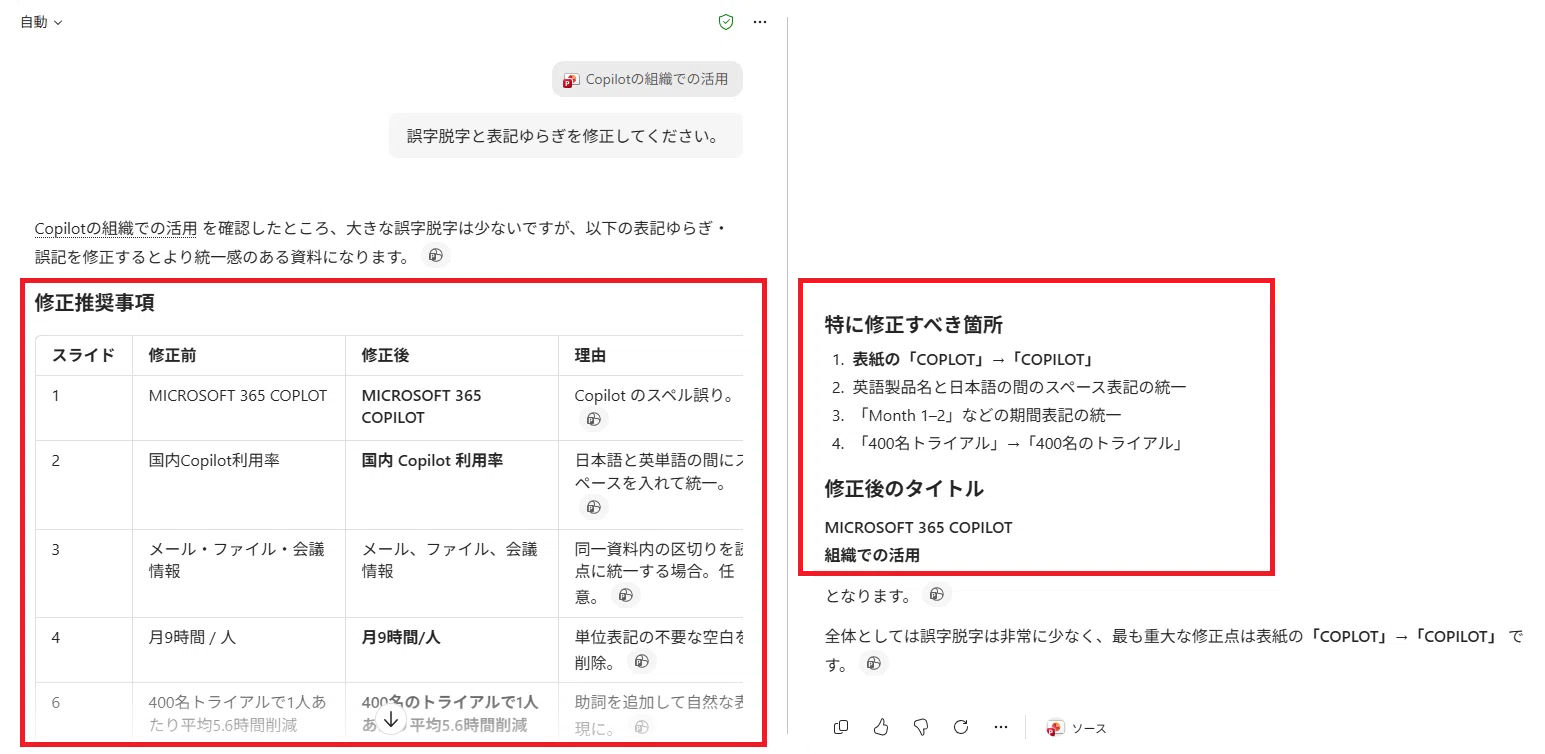Image resolution: width=1545 pixels, height=754 pixels.
Task: Open the underlined Copilotの組織での活用 link
Action: coord(116,228)
